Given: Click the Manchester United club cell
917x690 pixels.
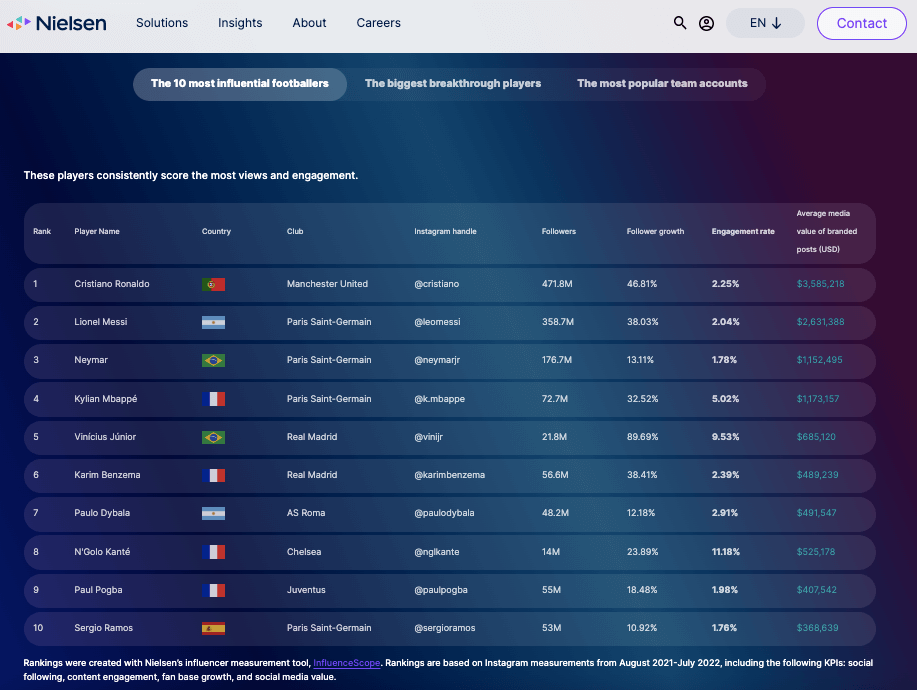Looking at the screenshot, I should click(x=327, y=284).
